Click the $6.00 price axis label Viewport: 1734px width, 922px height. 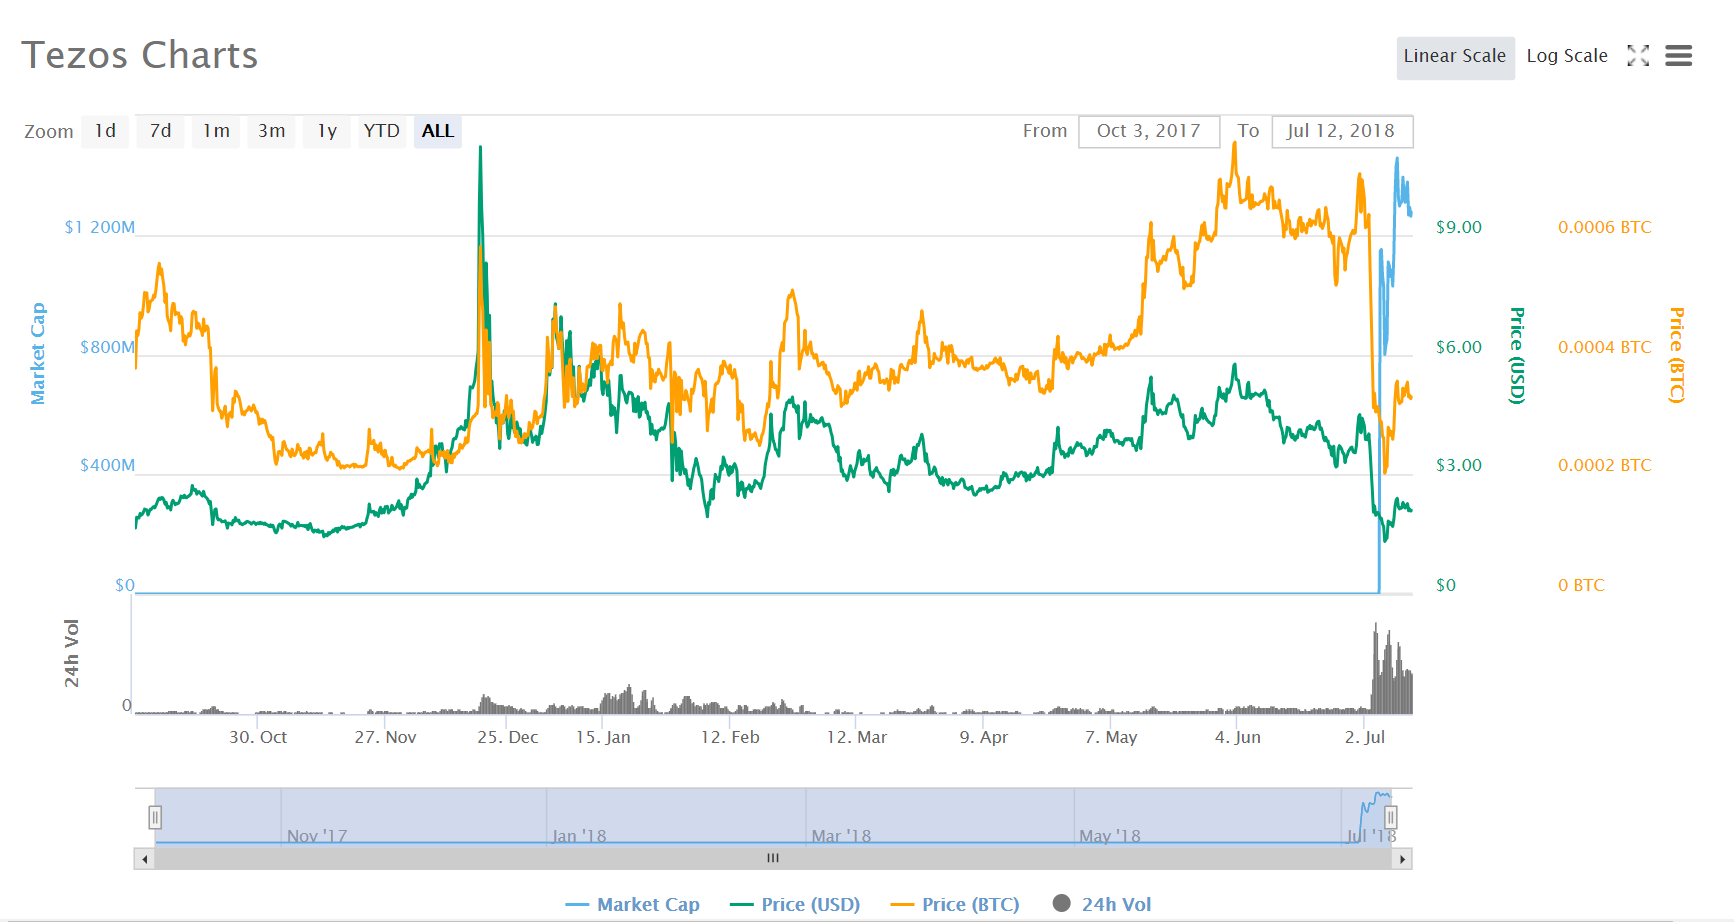pyautogui.click(x=1459, y=347)
